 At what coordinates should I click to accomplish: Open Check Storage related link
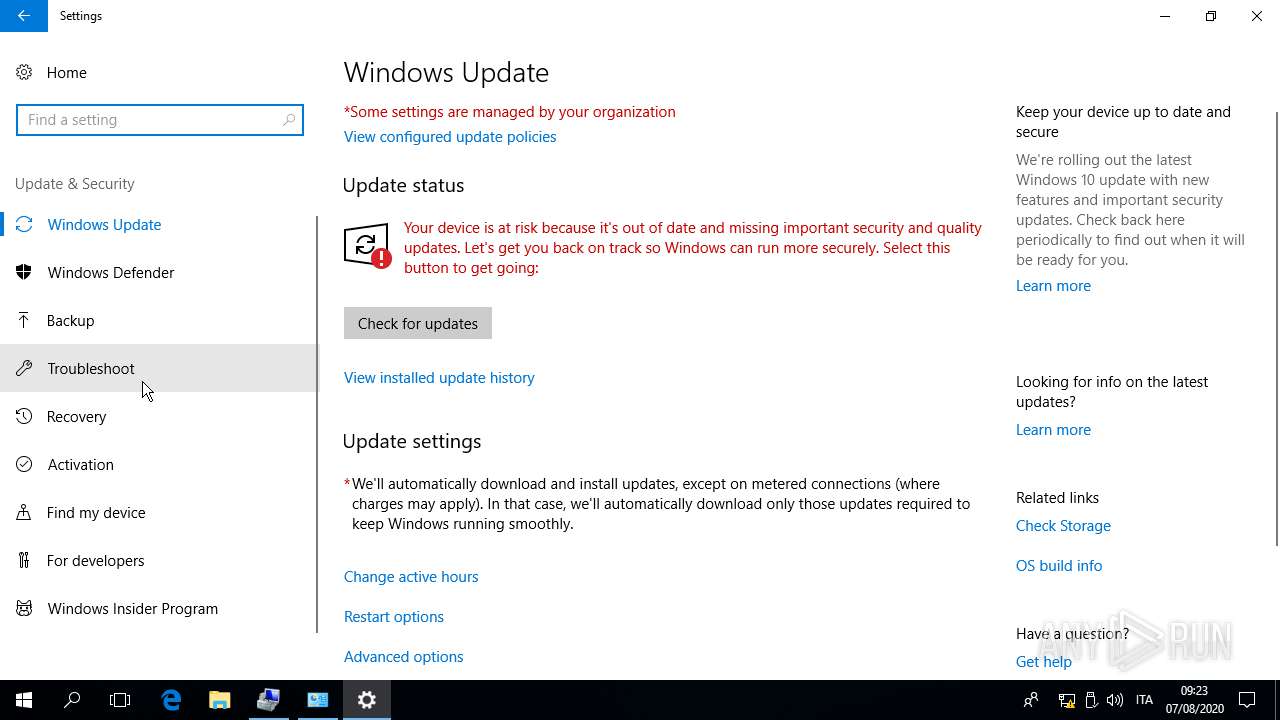tap(1063, 526)
